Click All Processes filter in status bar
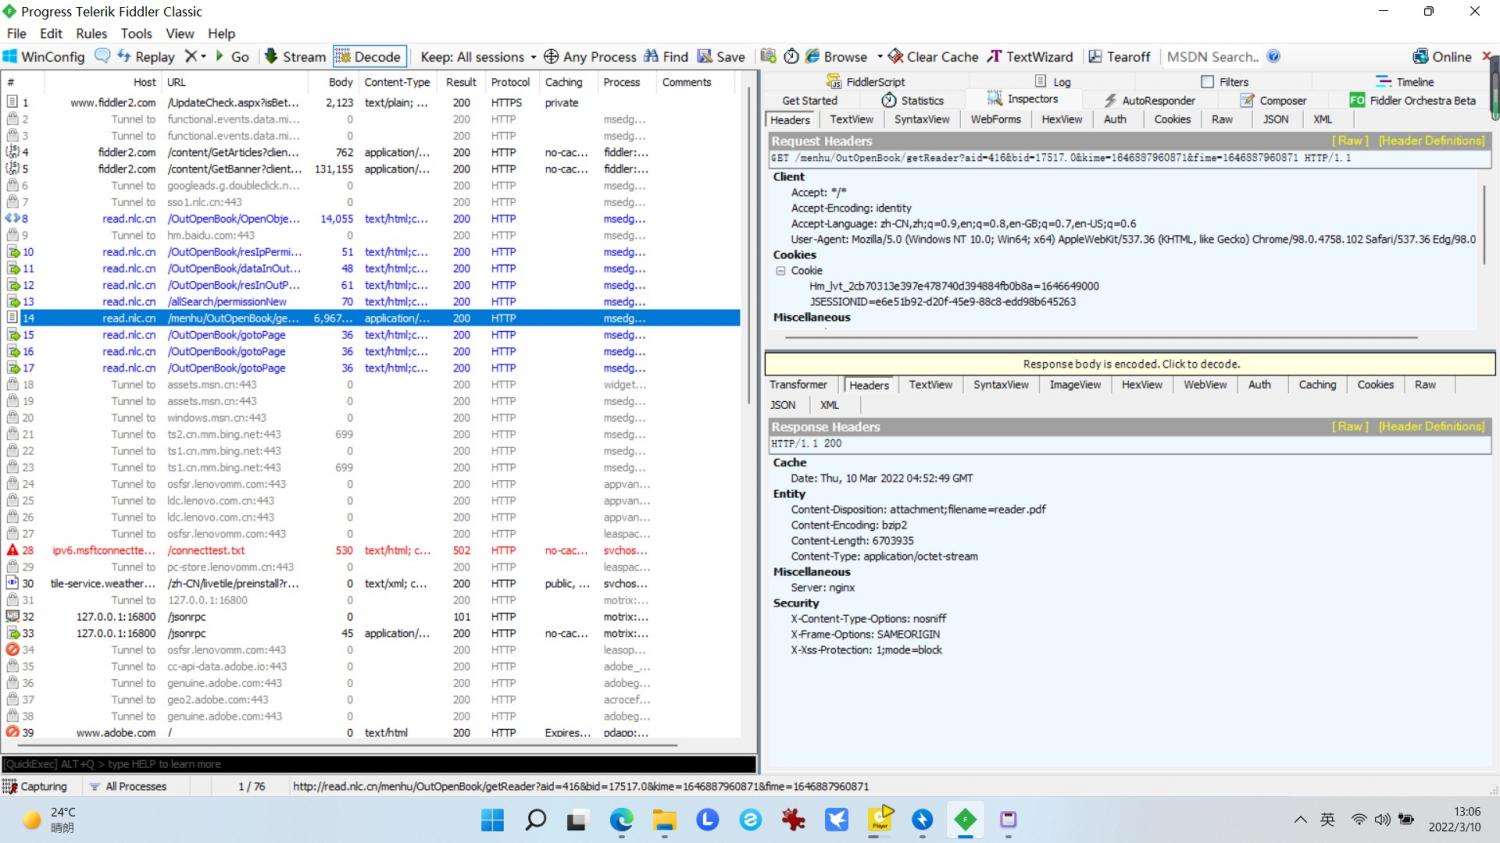1500x843 pixels. click(x=127, y=787)
